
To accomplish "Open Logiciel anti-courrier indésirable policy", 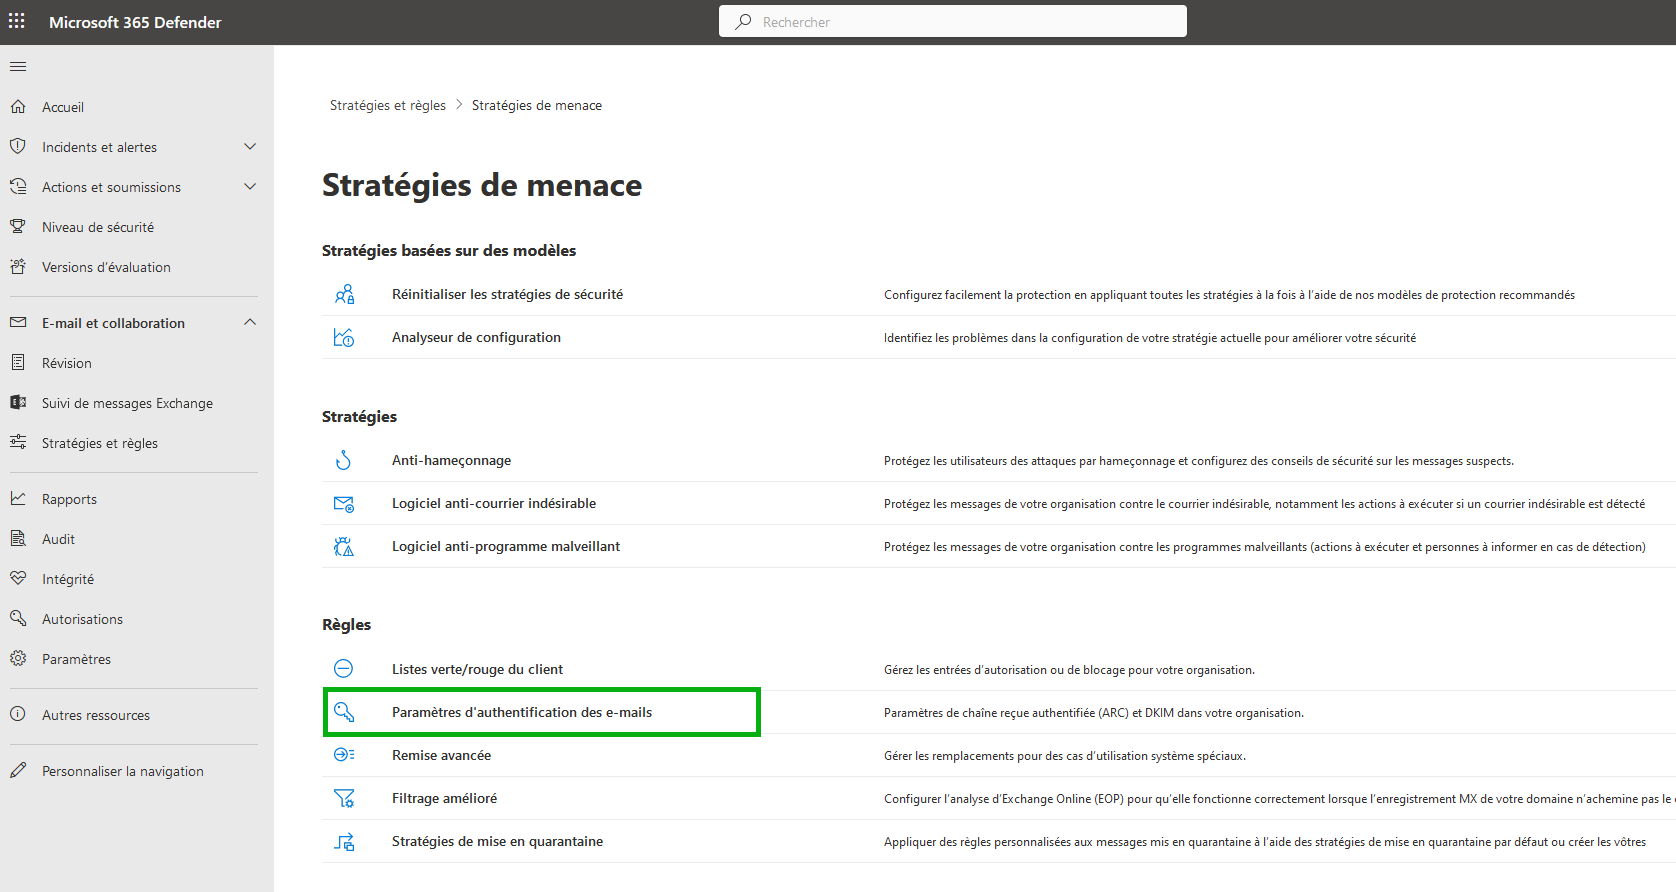I will pos(494,503).
